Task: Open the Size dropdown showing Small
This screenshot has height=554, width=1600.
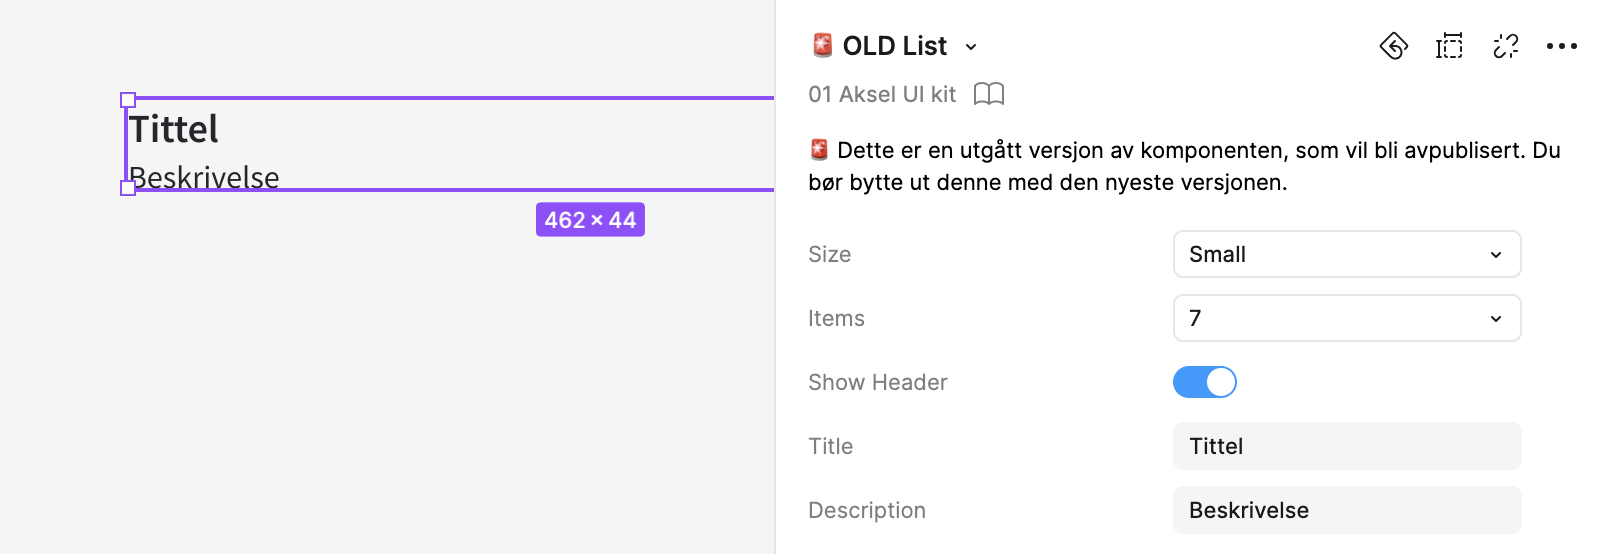Action: point(1346,254)
